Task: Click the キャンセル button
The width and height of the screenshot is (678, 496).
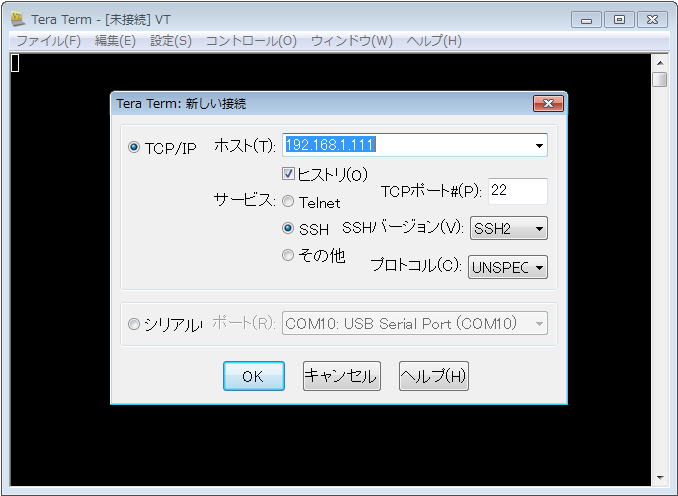Action: click(342, 376)
